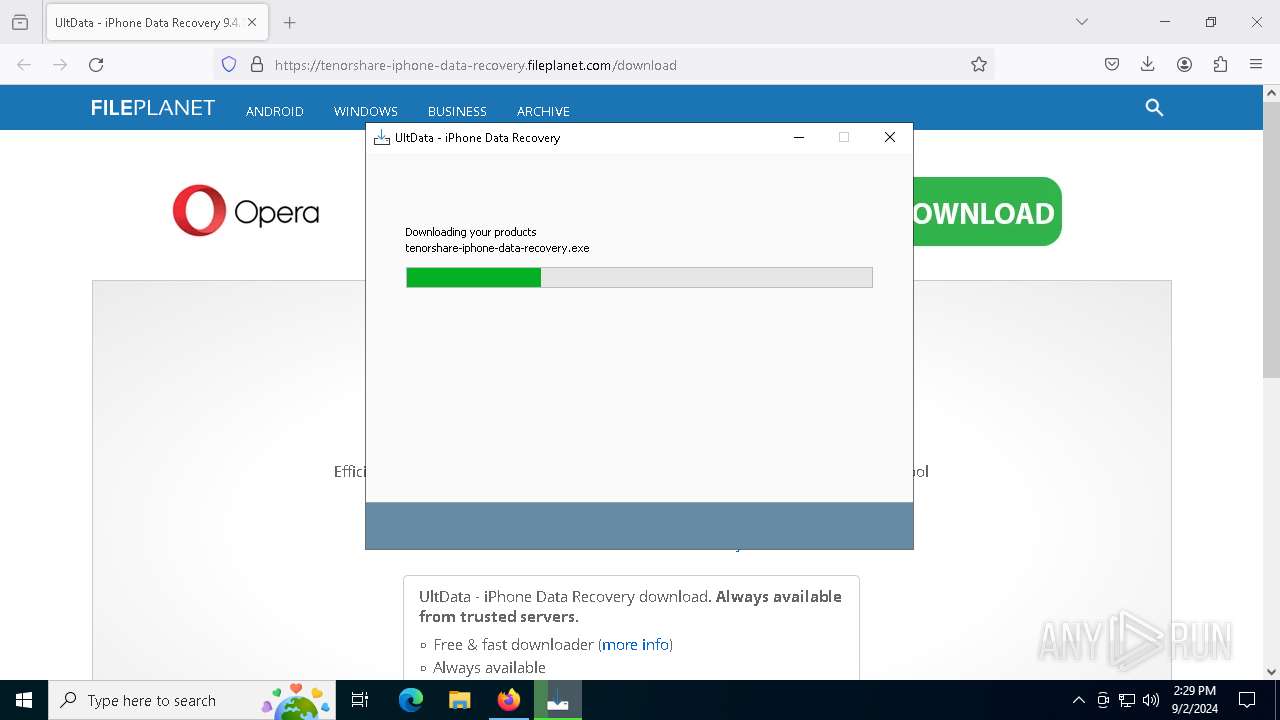Open Task View on taskbar
Image resolution: width=1280 pixels, height=720 pixels.
coord(360,700)
